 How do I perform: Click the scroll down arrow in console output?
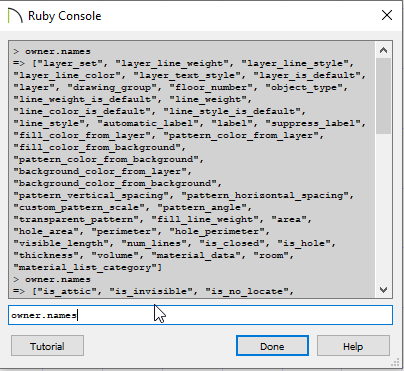pyautogui.click(x=383, y=290)
